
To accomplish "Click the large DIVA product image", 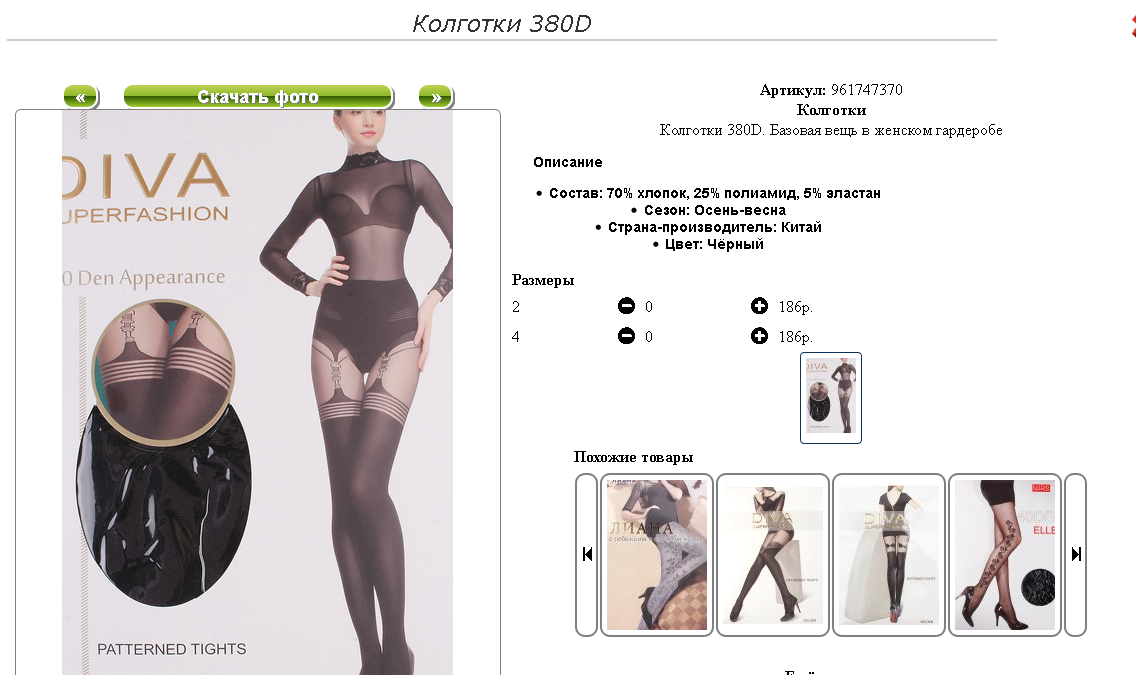I will pyautogui.click(x=257, y=392).
